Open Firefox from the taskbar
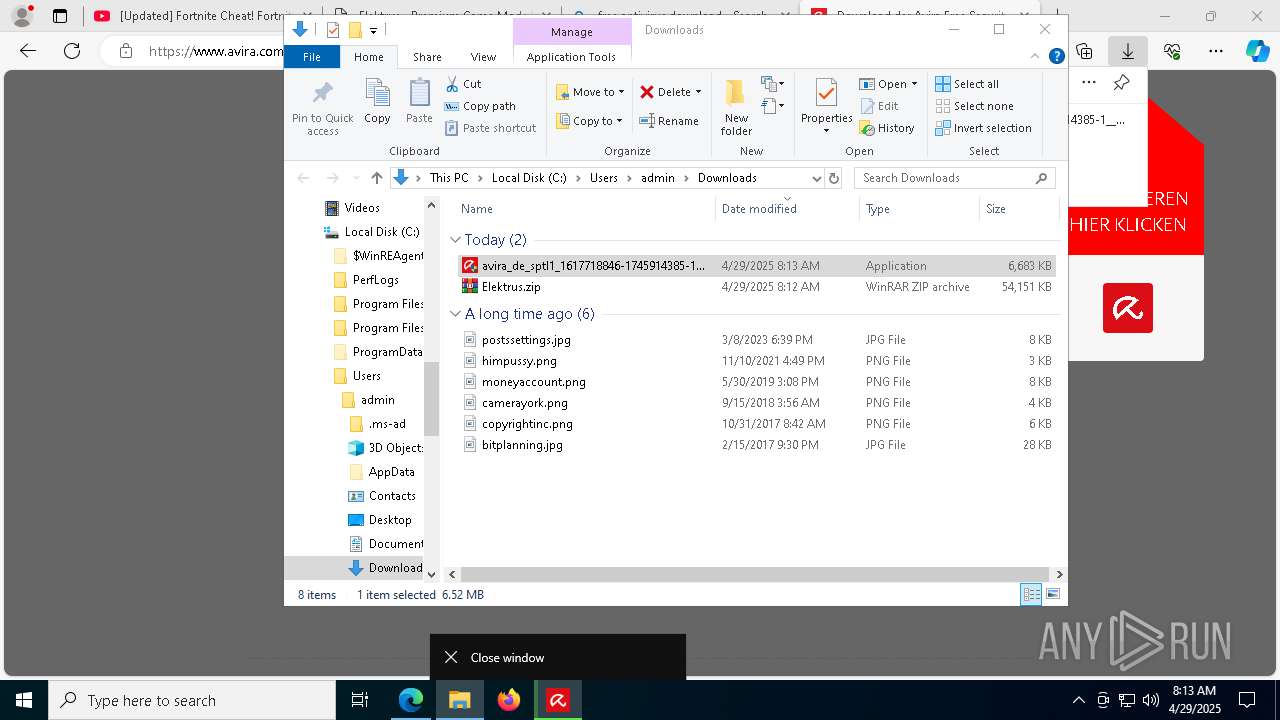1280x720 pixels. coord(509,700)
